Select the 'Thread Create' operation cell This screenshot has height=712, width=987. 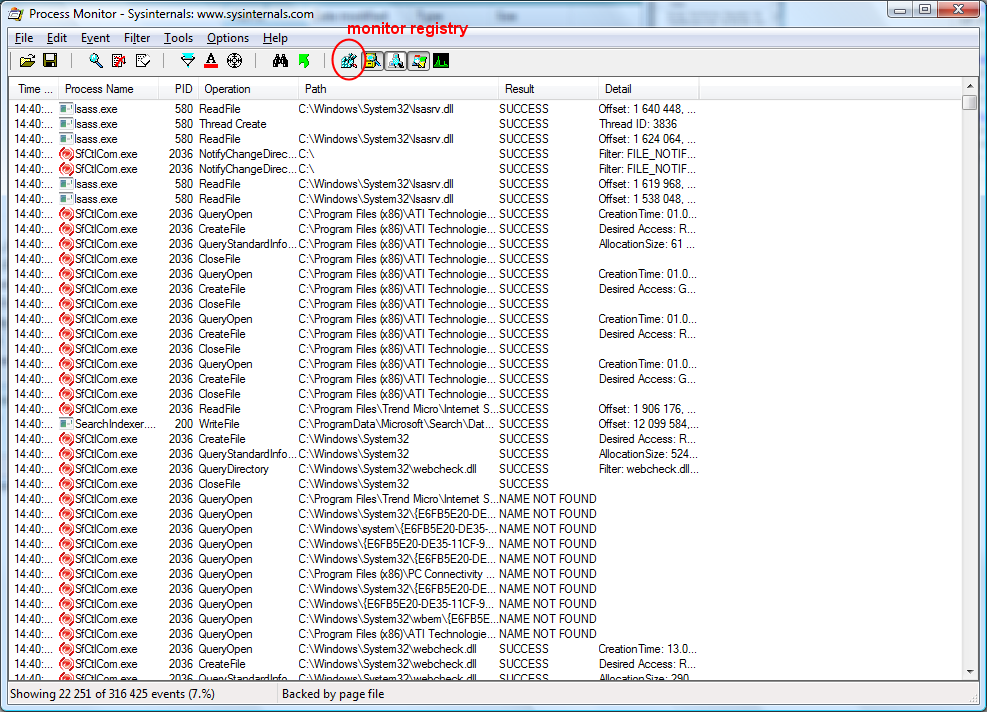coord(232,124)
